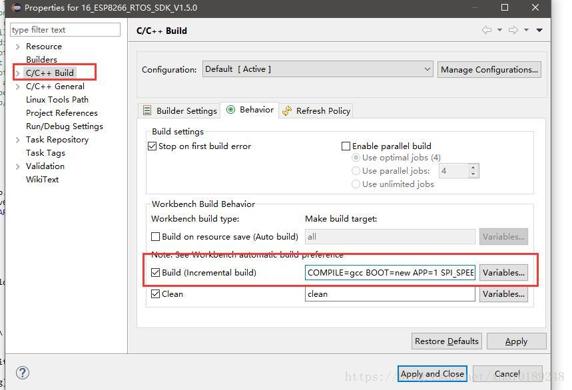Click the back navigation arrow icon
This screenshot has height=390, width=572.
click(487, 30)
